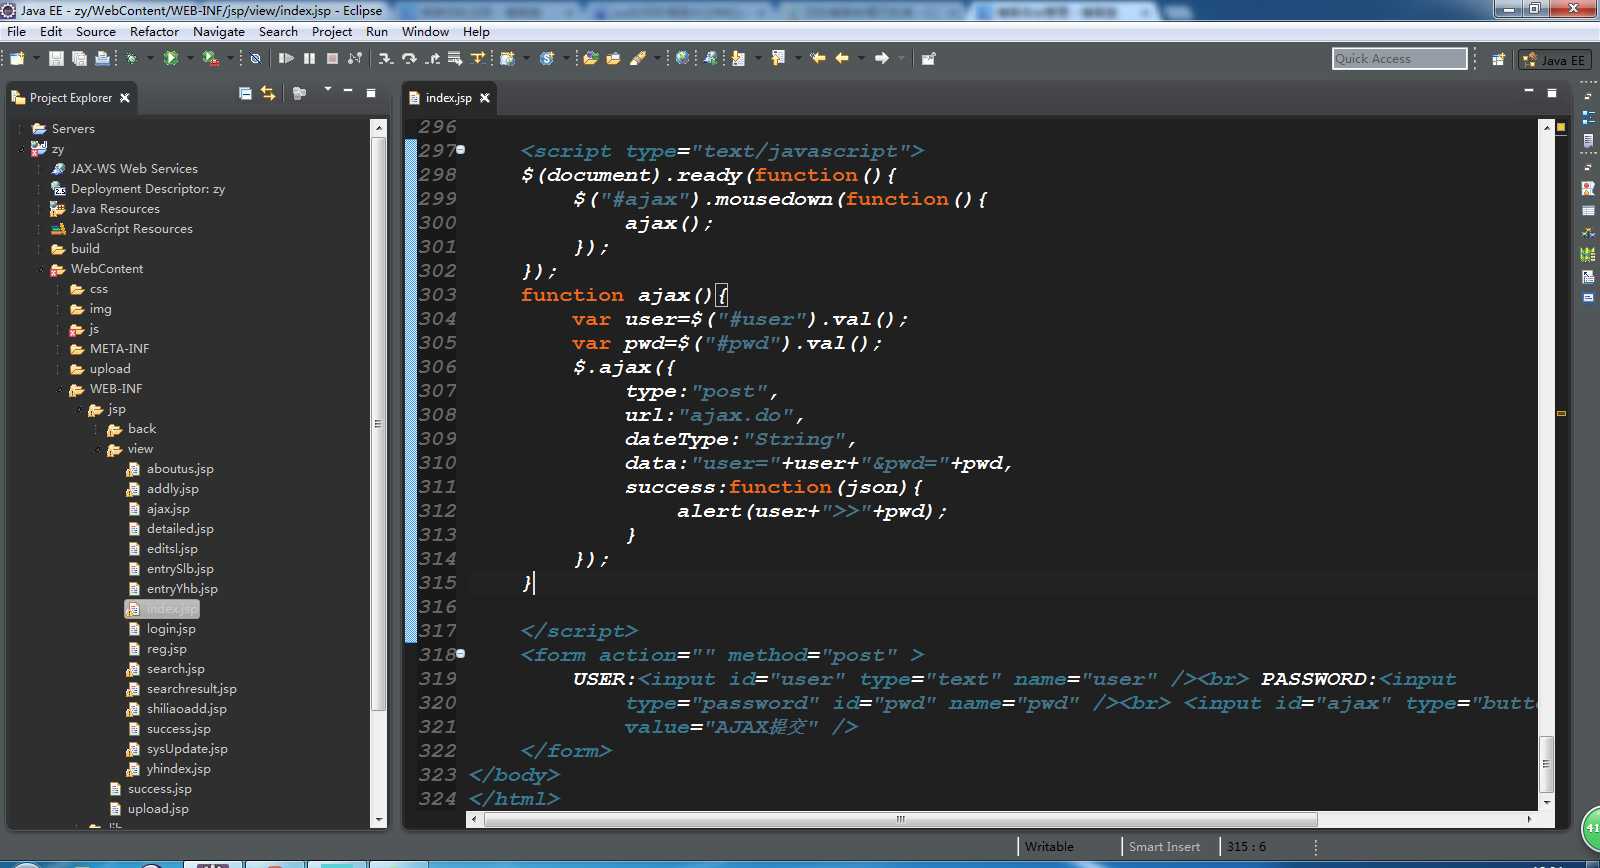Toggle Skip All Breakpoints
Screen dimensions: 1600x868
255,58
